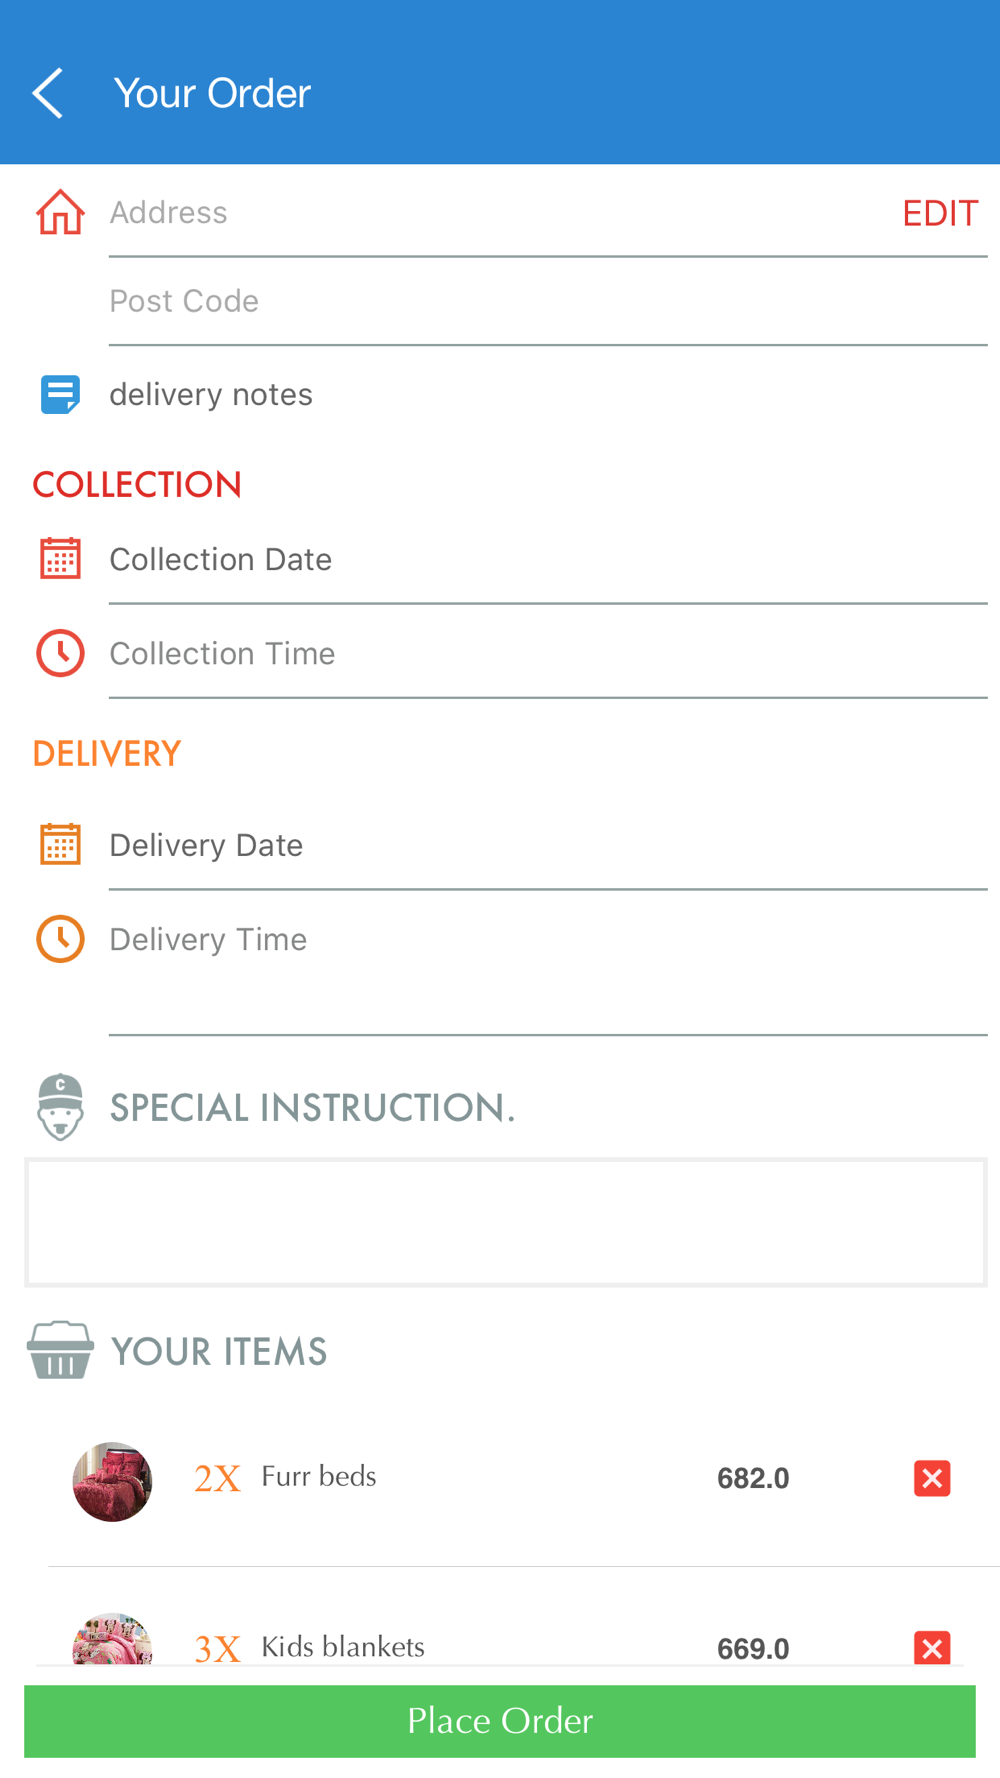This screenshot has height=1778, width=1000.
Task: Tap the Furr beds product thumbnail
Action: tap(112, 1481)
